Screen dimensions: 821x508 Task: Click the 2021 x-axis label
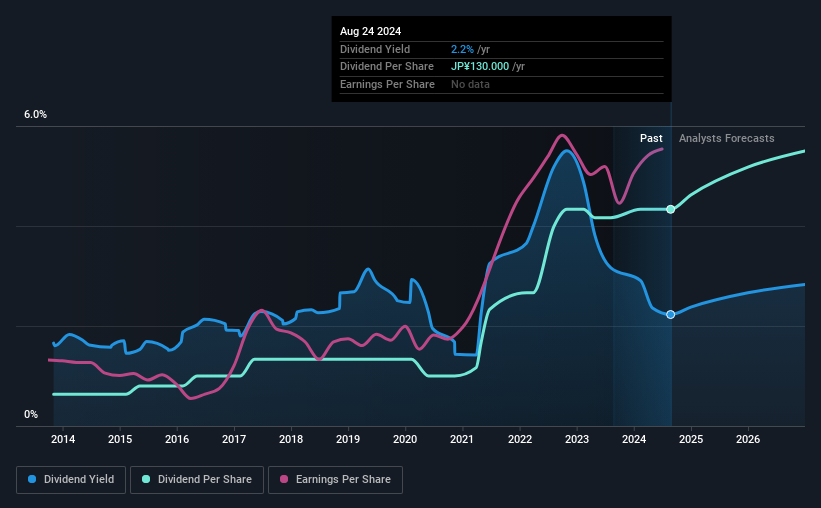(462, 439)
